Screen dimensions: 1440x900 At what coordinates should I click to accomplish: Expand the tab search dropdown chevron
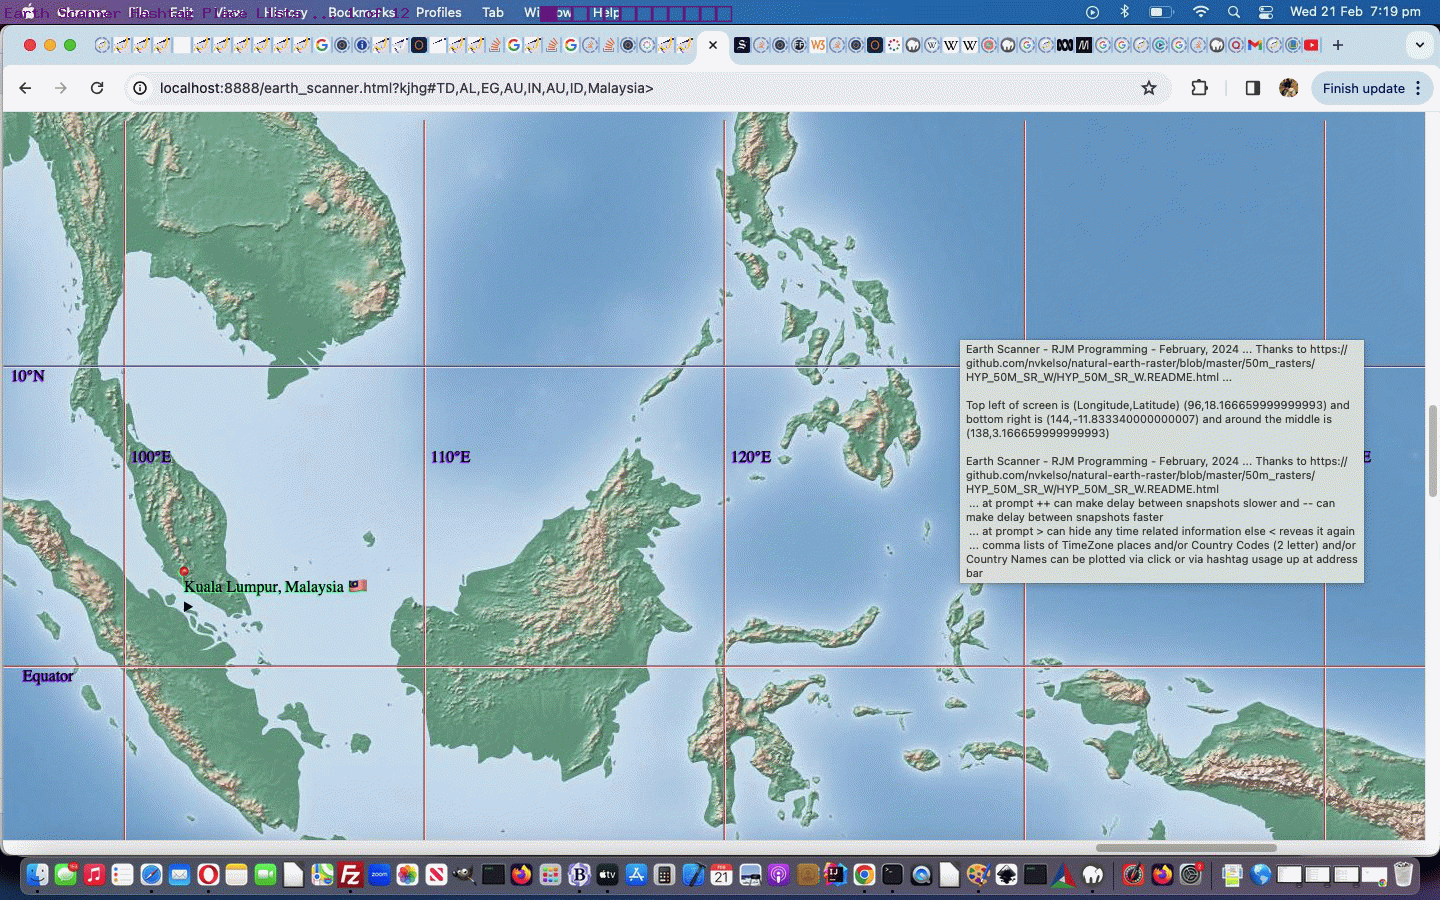[x=1419, y=45]
